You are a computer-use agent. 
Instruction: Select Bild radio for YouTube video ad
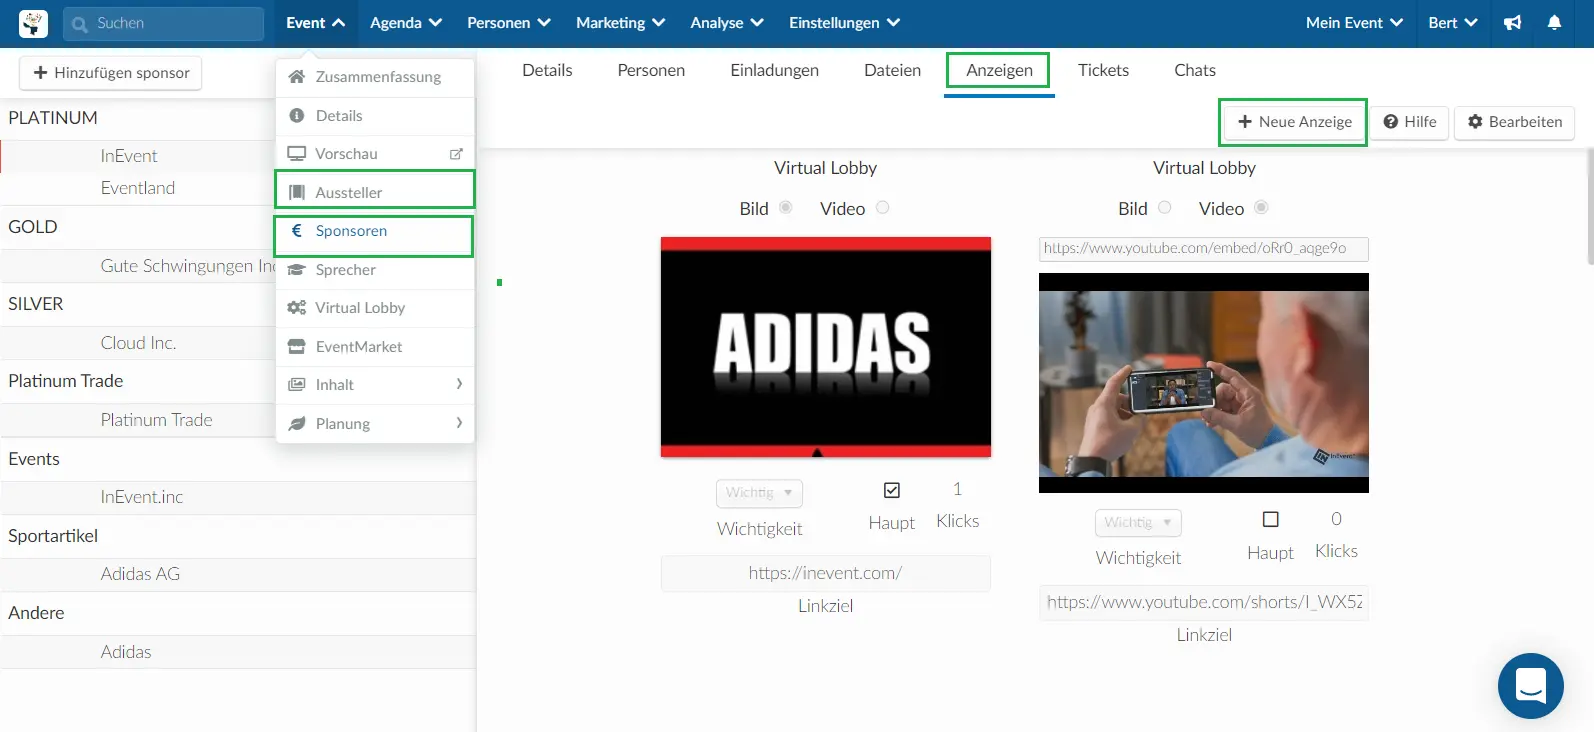pos(1165,208)
